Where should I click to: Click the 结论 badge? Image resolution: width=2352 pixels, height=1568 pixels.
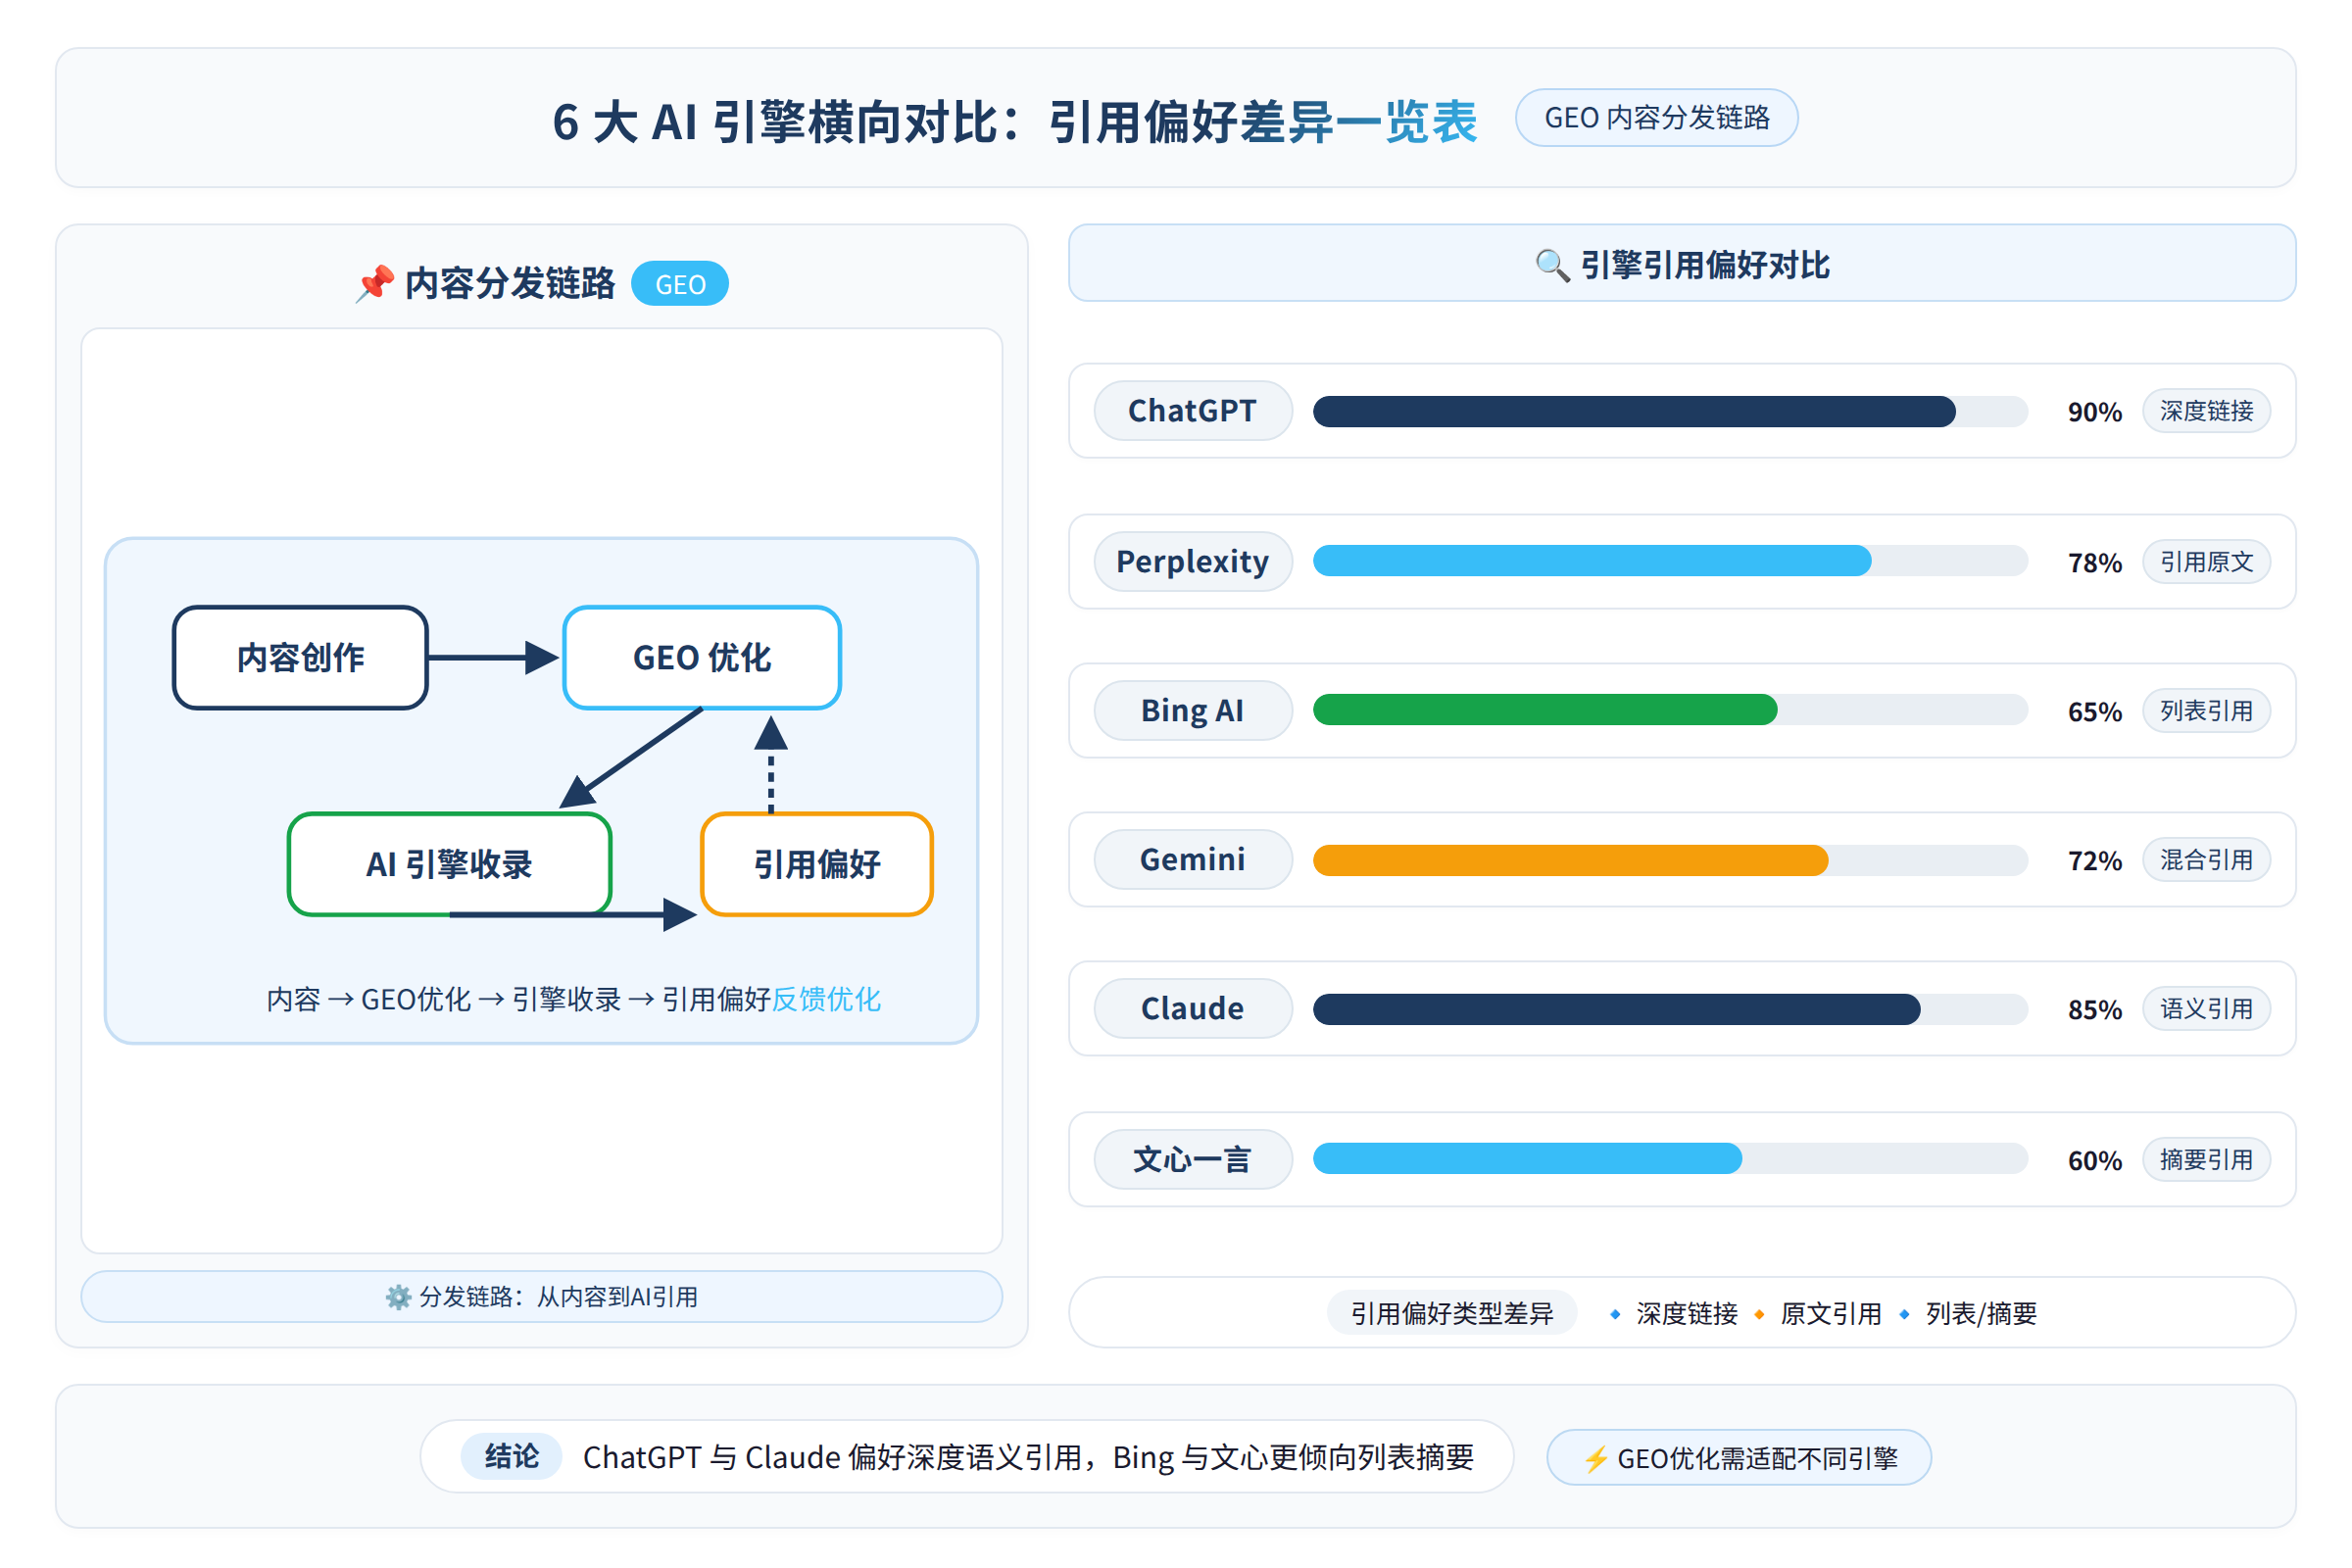pos(511,1457)
